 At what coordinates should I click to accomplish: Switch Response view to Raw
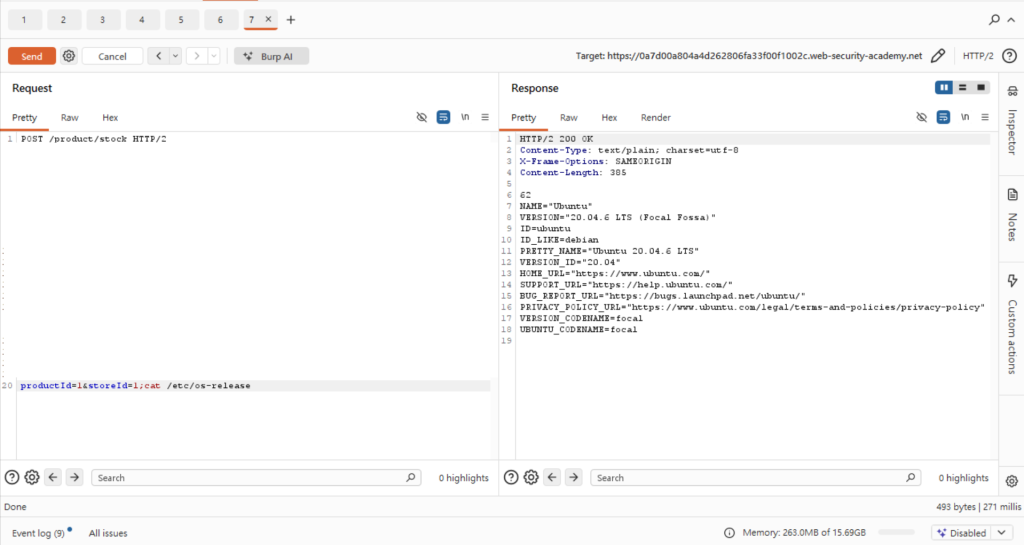click(568, 117)
